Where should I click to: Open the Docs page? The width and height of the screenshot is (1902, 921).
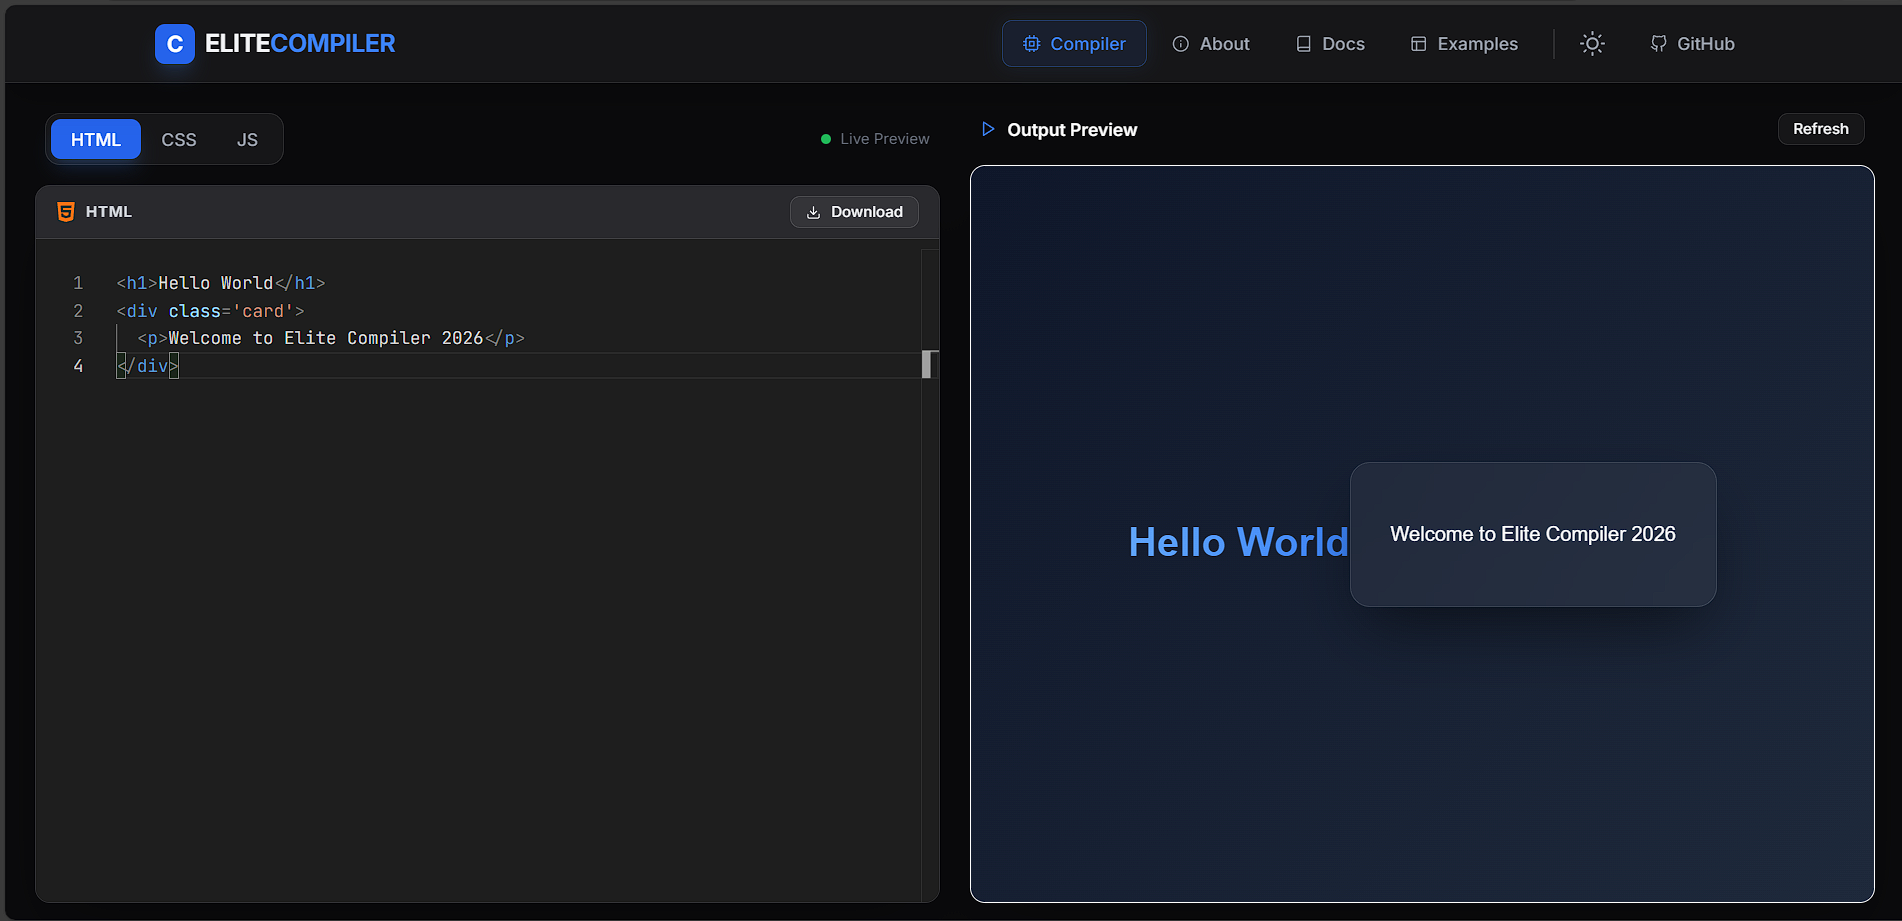(x=1330, y=44)
